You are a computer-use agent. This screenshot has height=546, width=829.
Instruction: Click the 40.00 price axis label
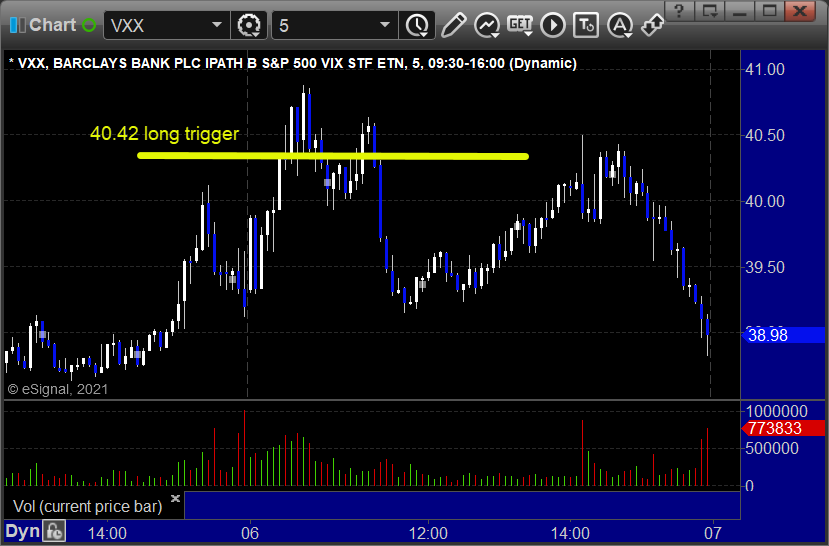coord(764,201)
